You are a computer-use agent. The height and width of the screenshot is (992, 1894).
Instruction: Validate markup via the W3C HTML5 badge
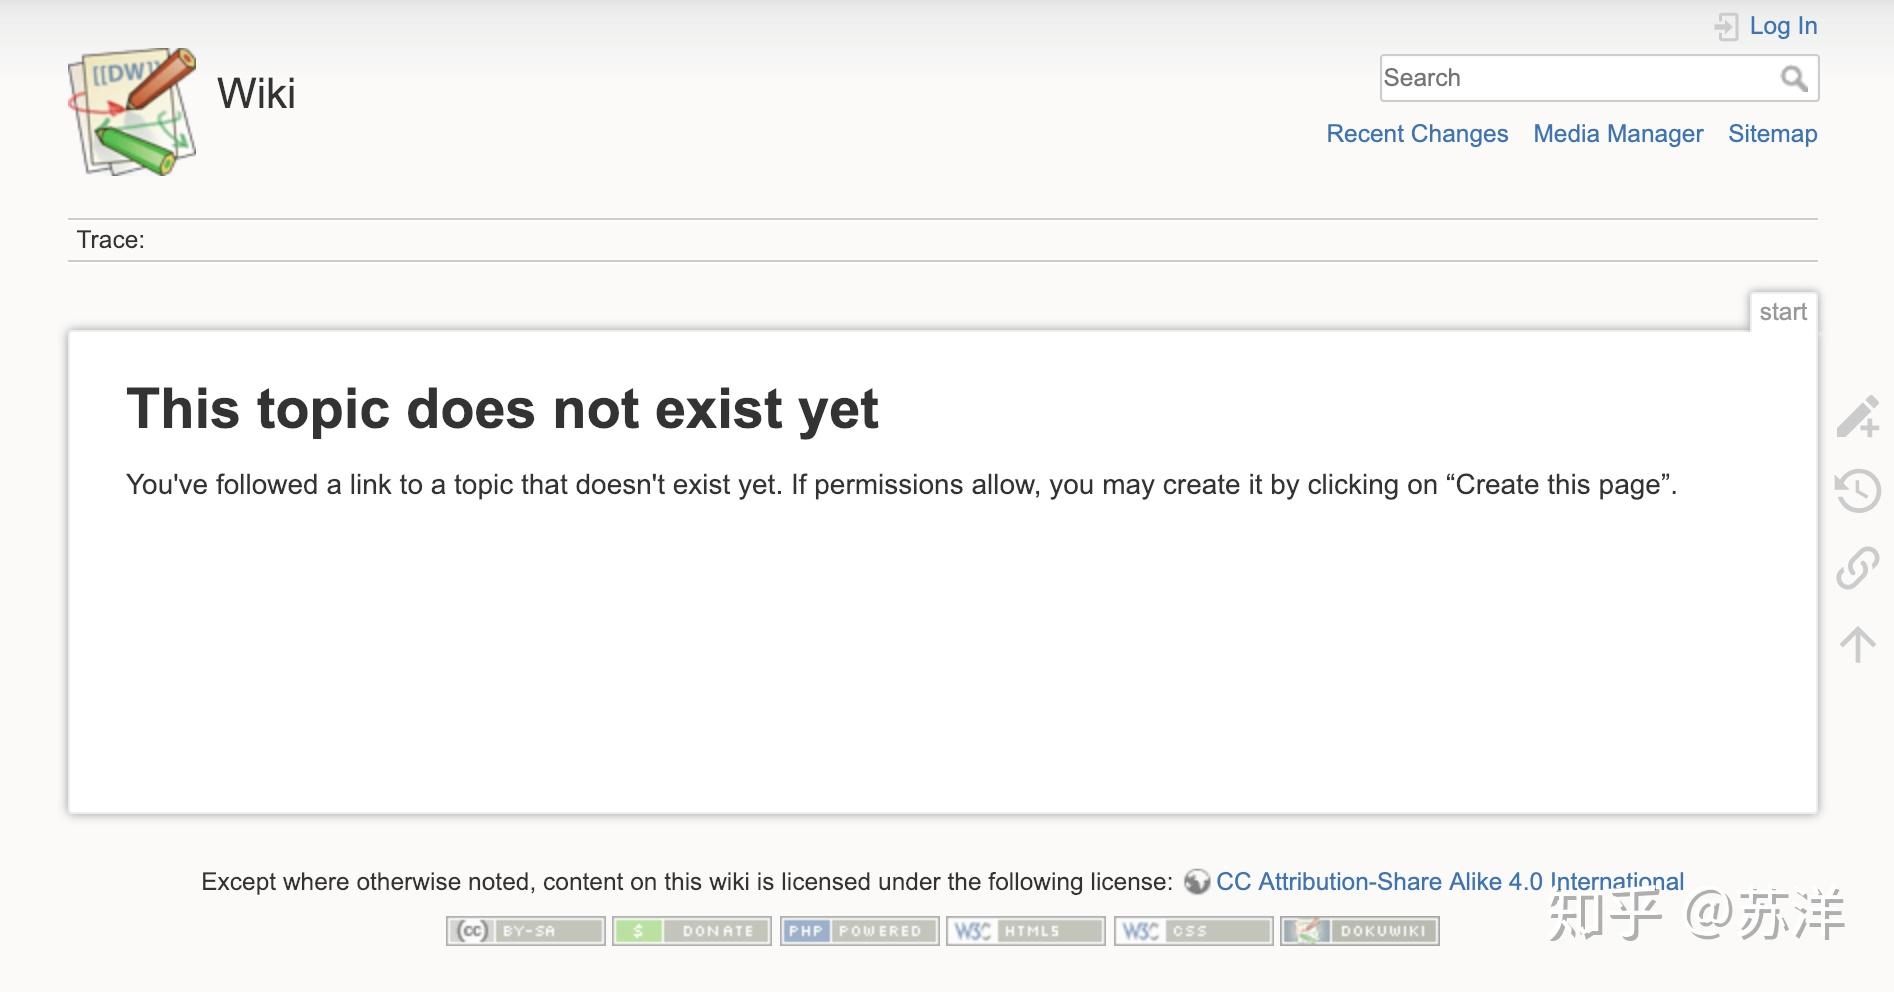[x=1025, y=931]
